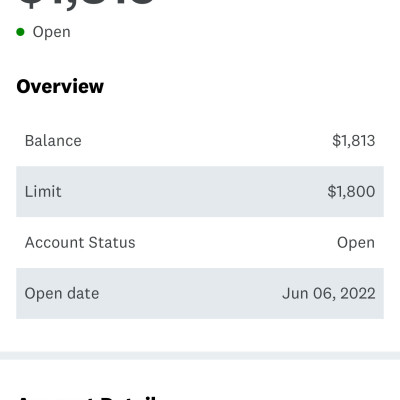Viewport: 400px width, 400px height.
Task: Click the large partially visible amount header
Action: coord(87,4)
